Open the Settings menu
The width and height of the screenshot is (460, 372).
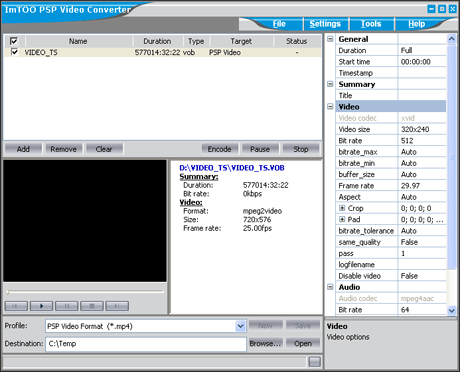pos(325,24)
